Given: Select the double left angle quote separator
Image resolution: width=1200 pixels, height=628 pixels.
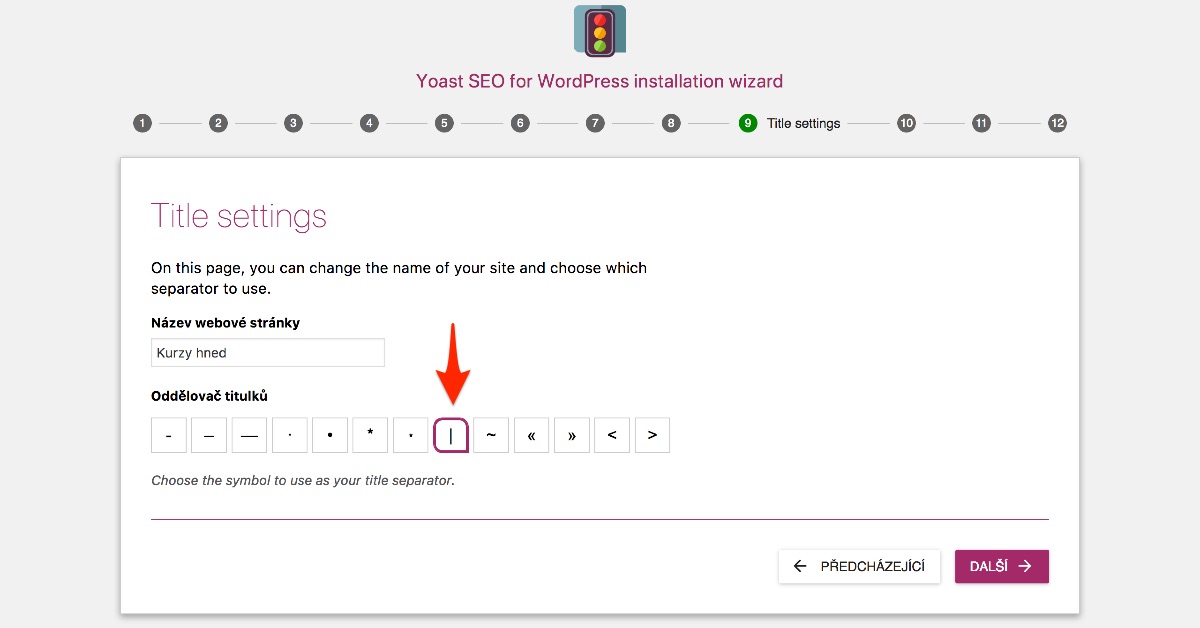Looking at the screenshot, I should (x=531, y=434).
